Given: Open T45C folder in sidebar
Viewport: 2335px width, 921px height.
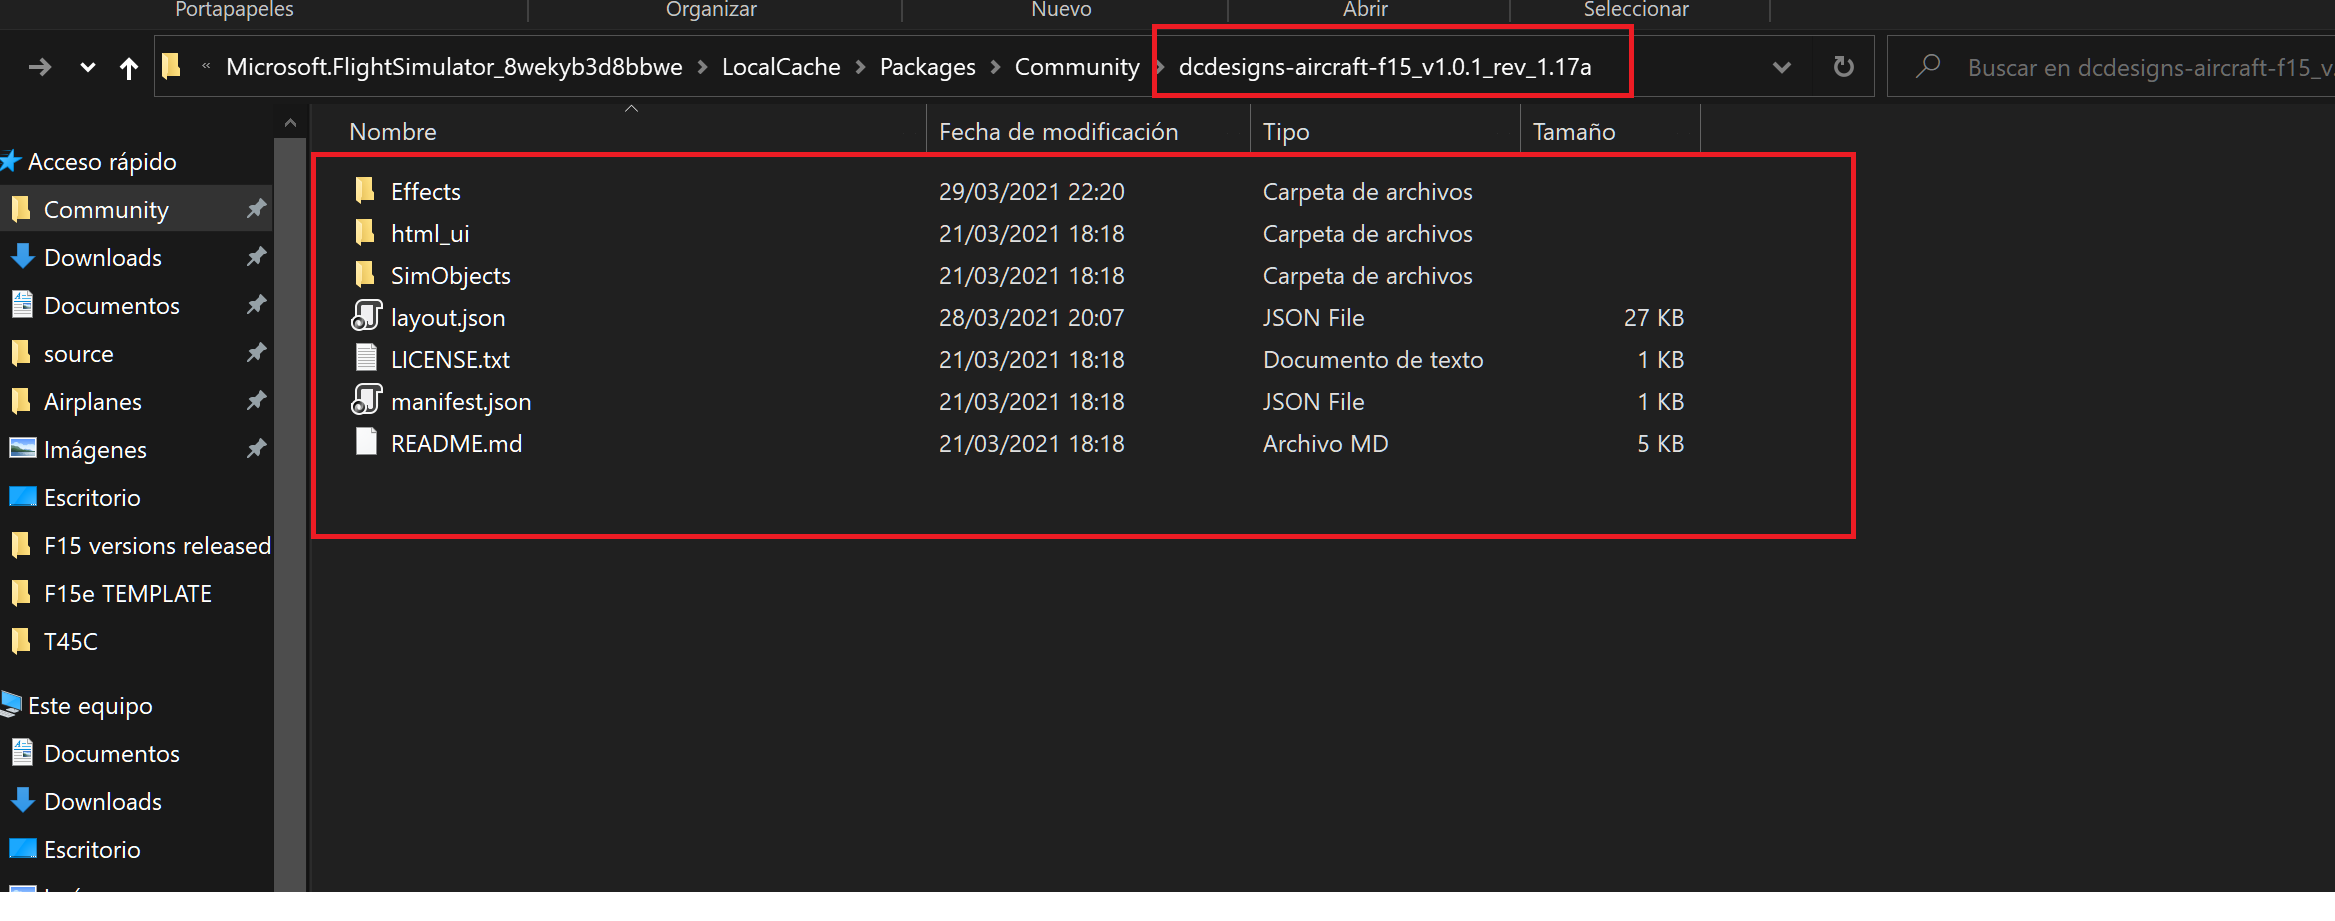Looking at the screenshot, I should point(71,641).
